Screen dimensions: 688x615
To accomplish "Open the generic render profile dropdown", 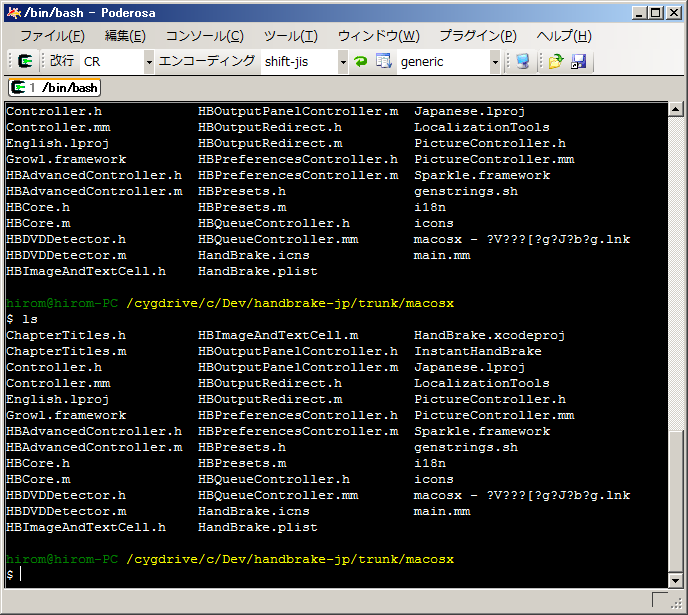I will (x=495, y=62).
